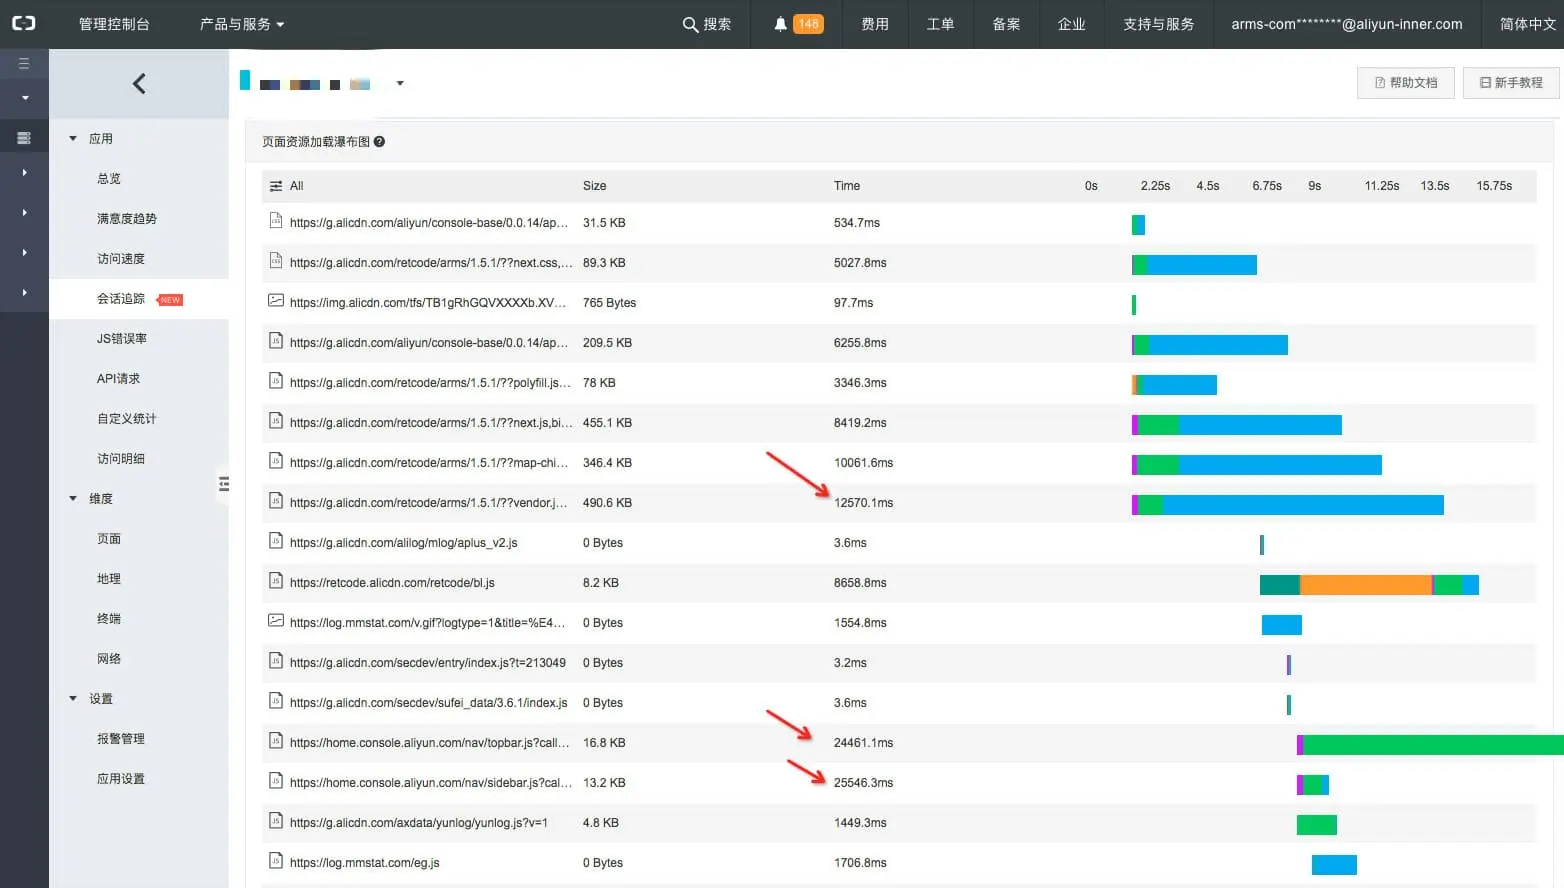This screenshot has width=1564, height=888.
Task: Click file icon of map-chi resource row
Action: click(276, 461)
